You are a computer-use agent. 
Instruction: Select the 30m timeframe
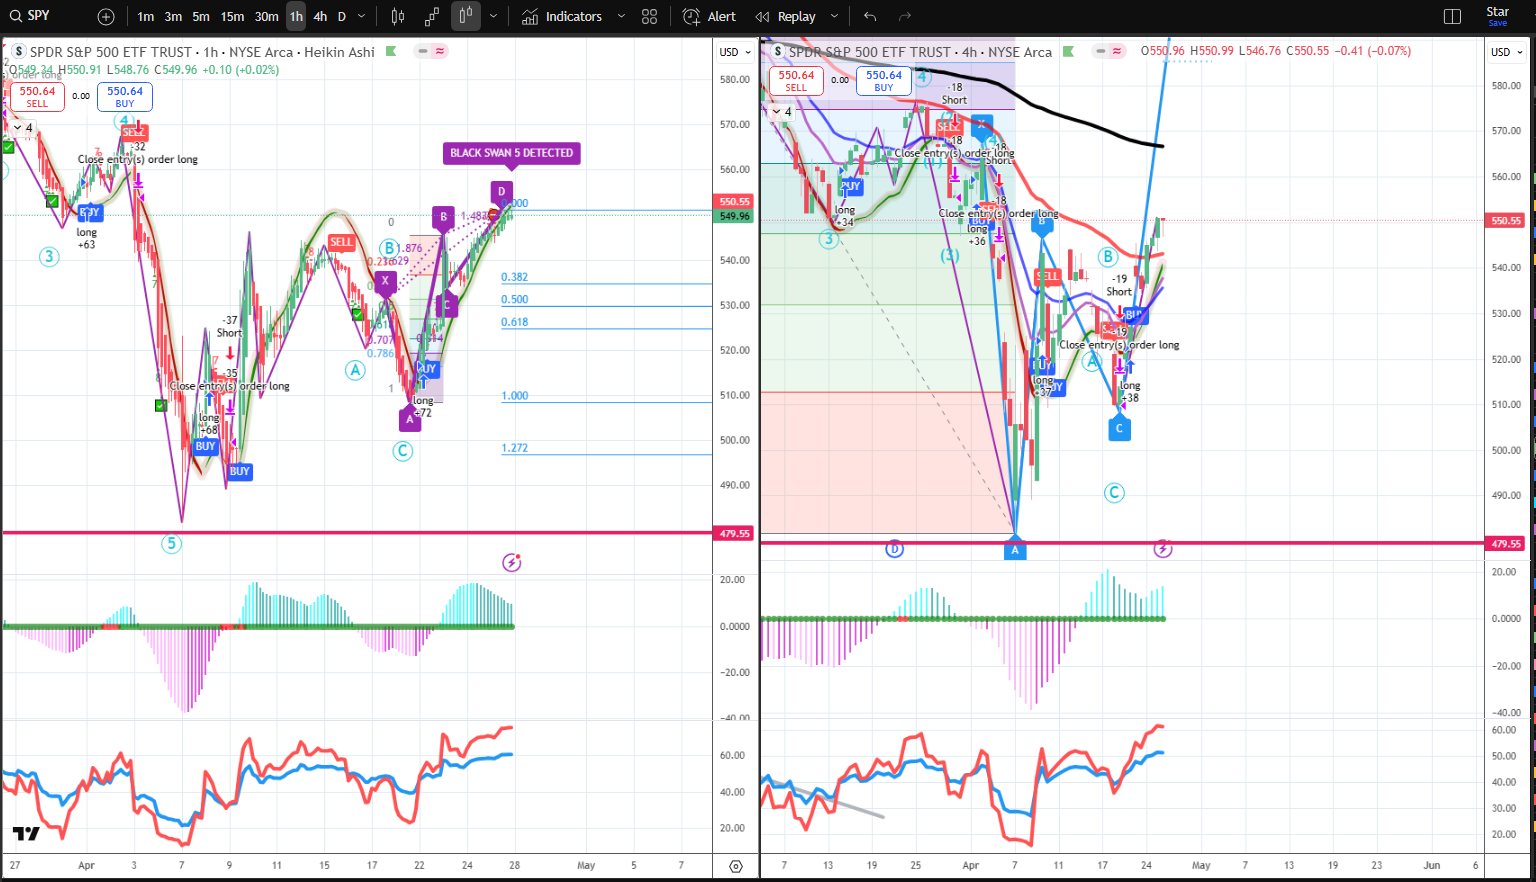(266, 17)
